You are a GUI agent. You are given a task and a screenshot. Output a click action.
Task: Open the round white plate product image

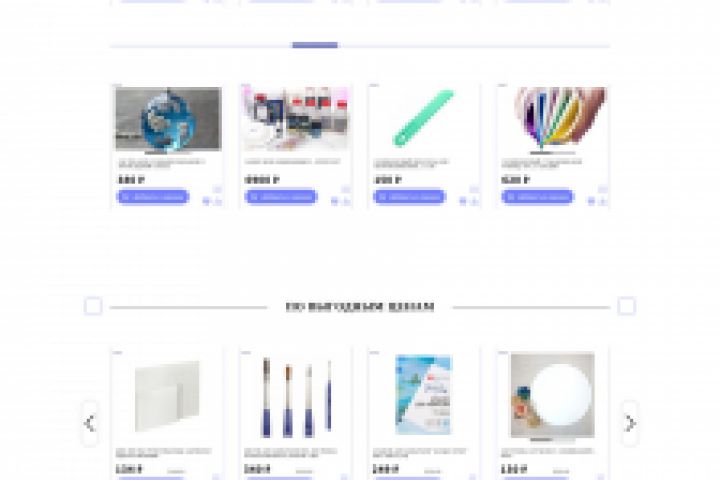(553, 396)
